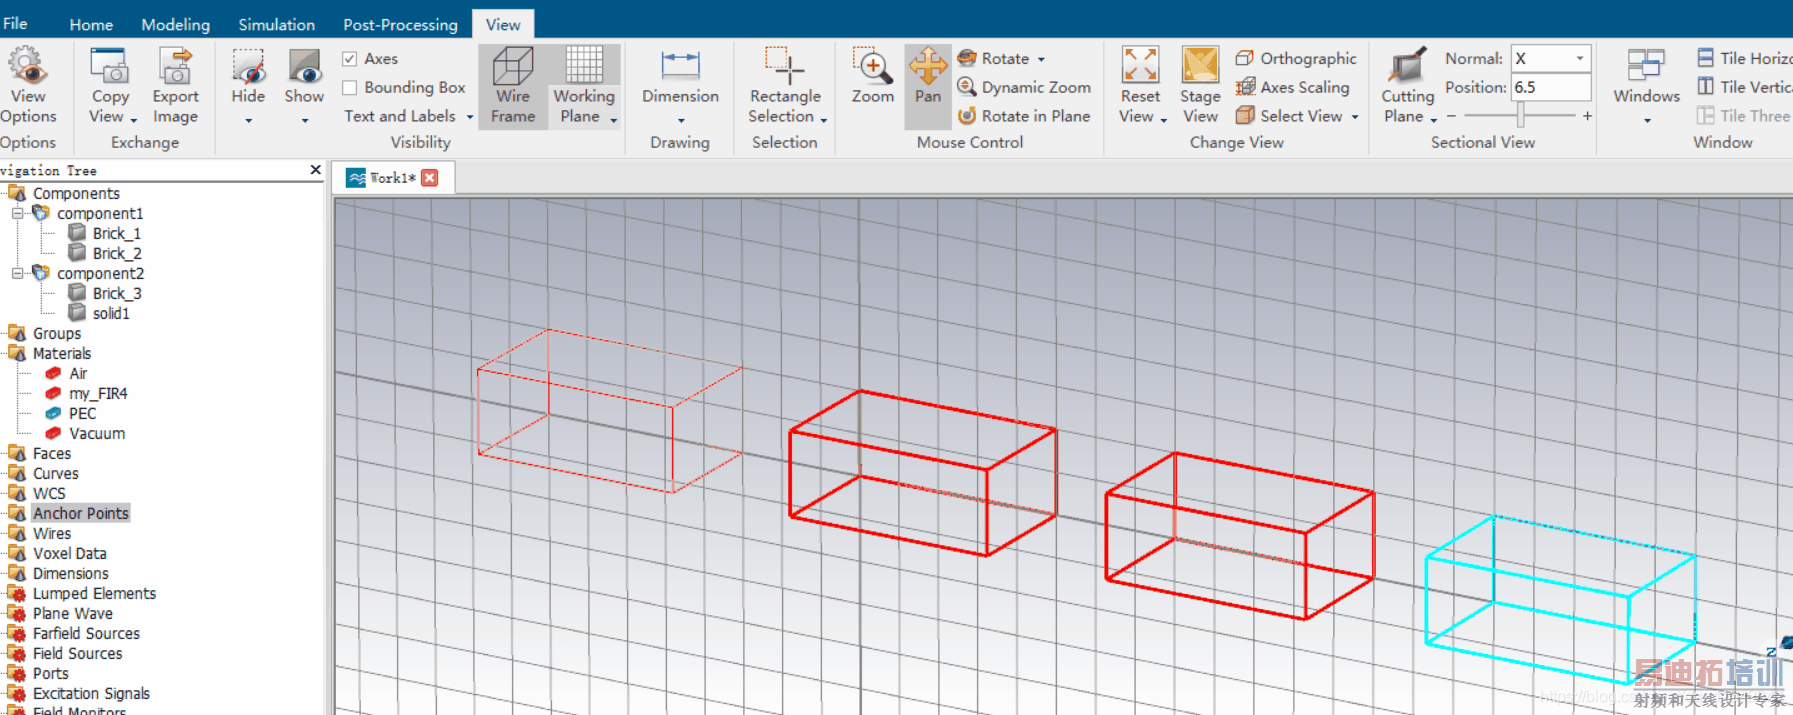Click the Show objects icon
This screenshot has width=1793, height=715.
coord(304,66)
